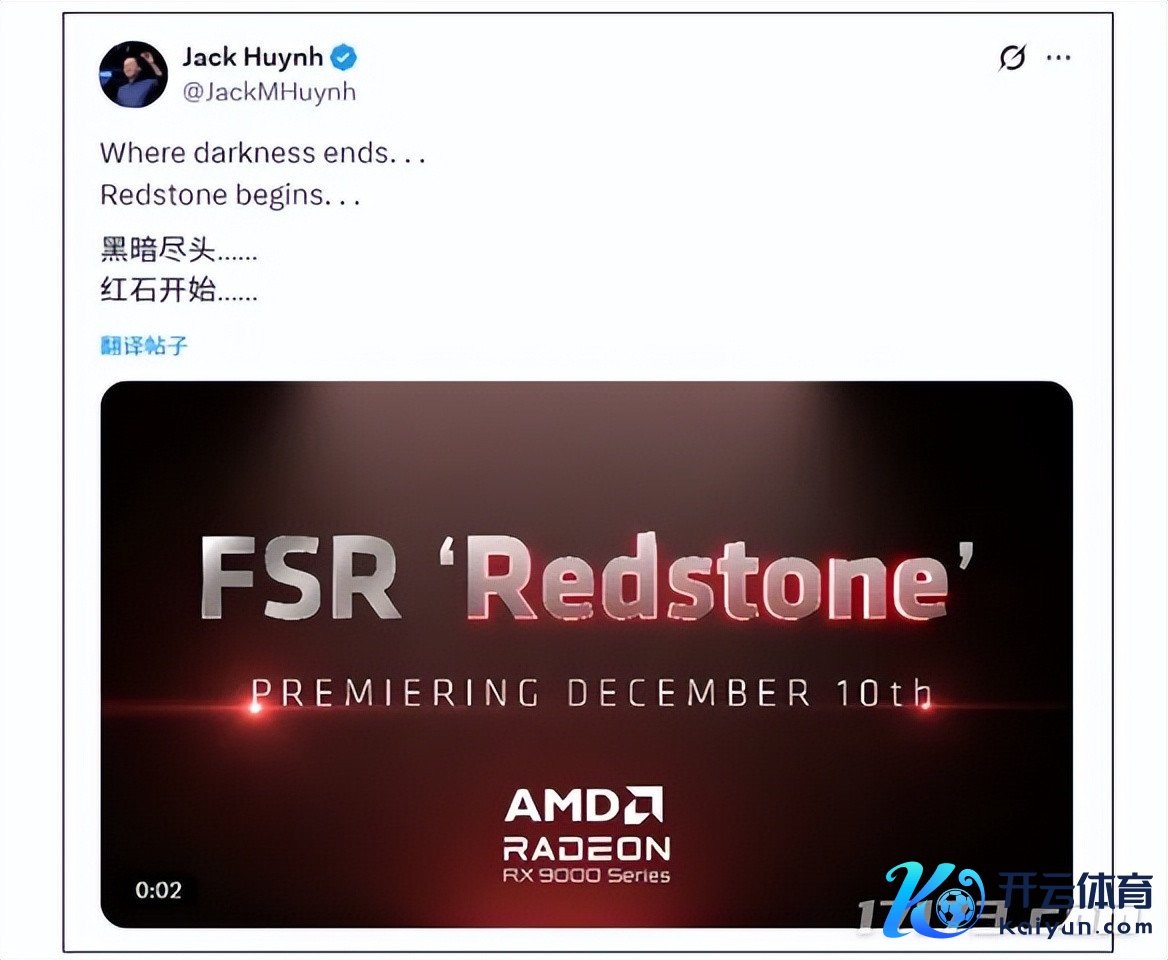Screen dimensions: 1168x960
Task: Open Jack Huynh's profile avatar
Action: 133,74
